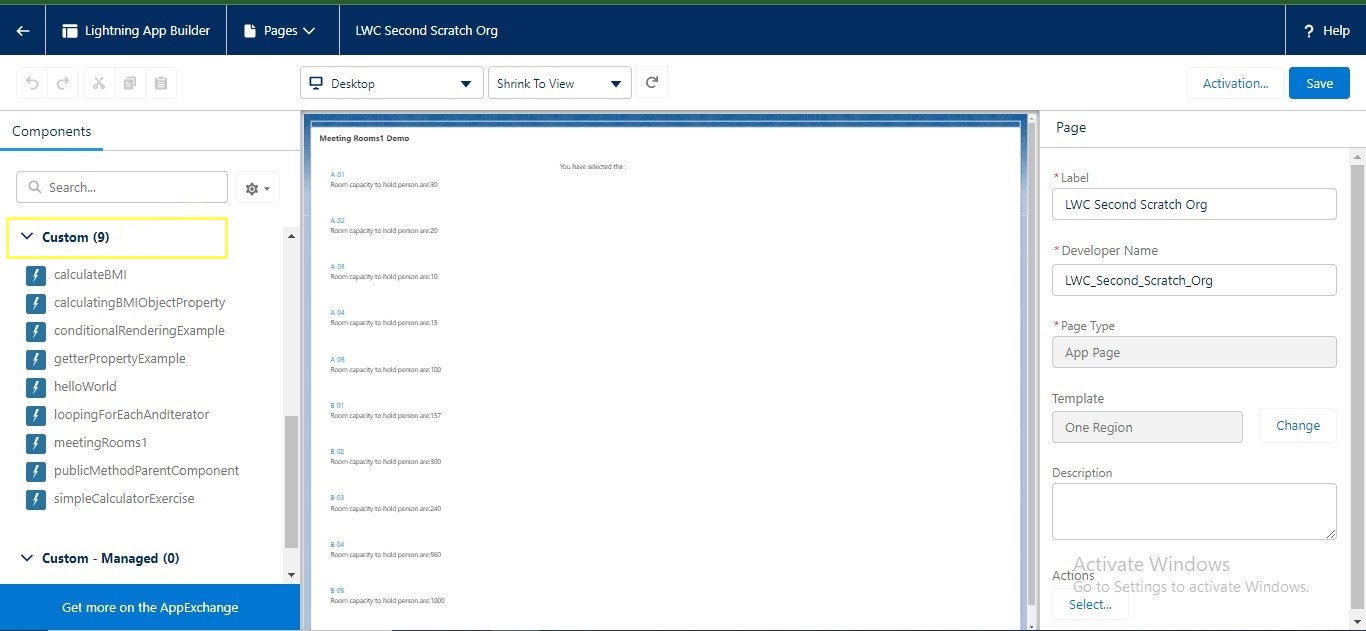Click the calculateBMI lightning icon

pos(36,275)
